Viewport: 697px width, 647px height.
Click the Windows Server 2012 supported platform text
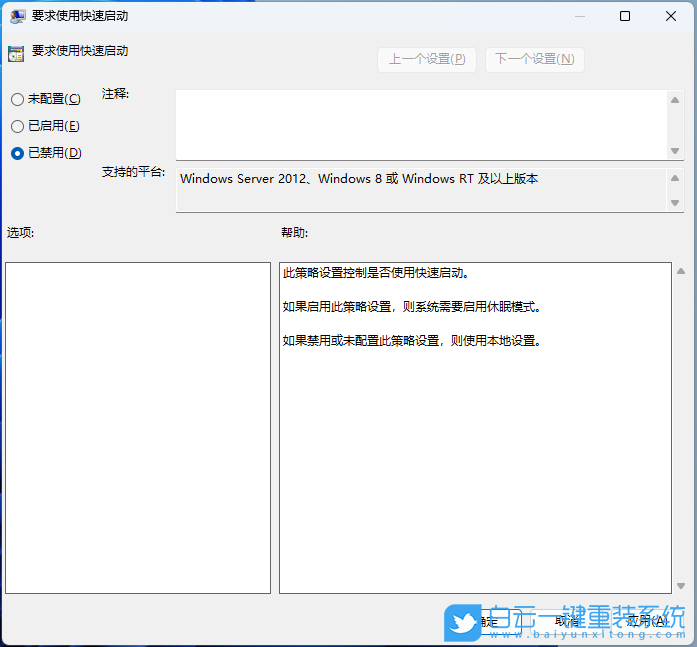pos(359,179)
